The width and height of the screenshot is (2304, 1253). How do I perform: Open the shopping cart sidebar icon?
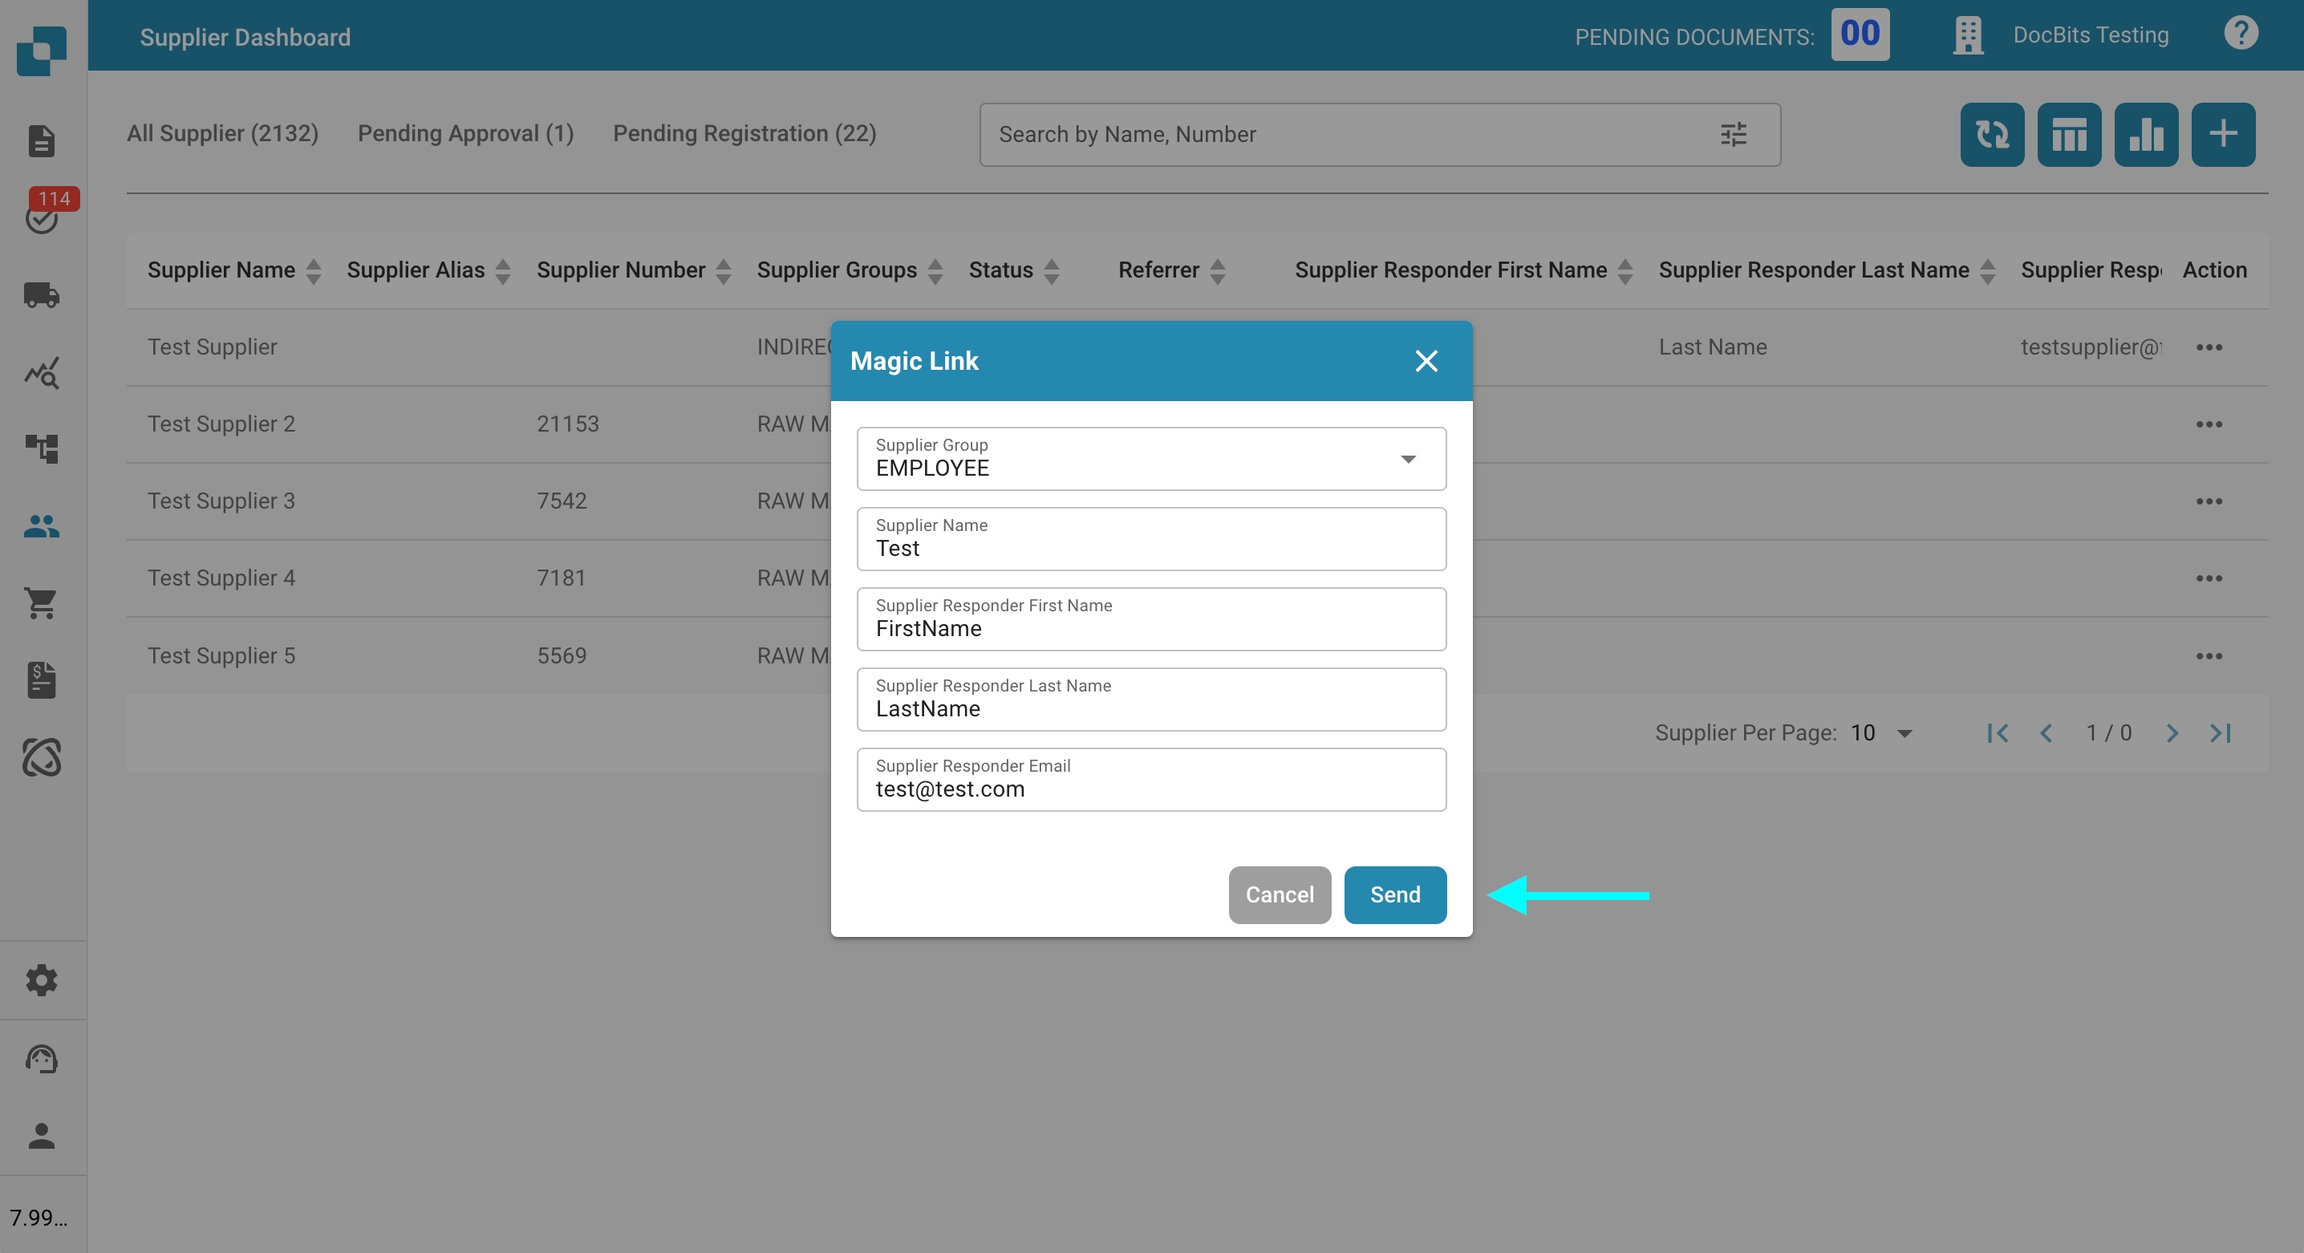click(41, 603)
